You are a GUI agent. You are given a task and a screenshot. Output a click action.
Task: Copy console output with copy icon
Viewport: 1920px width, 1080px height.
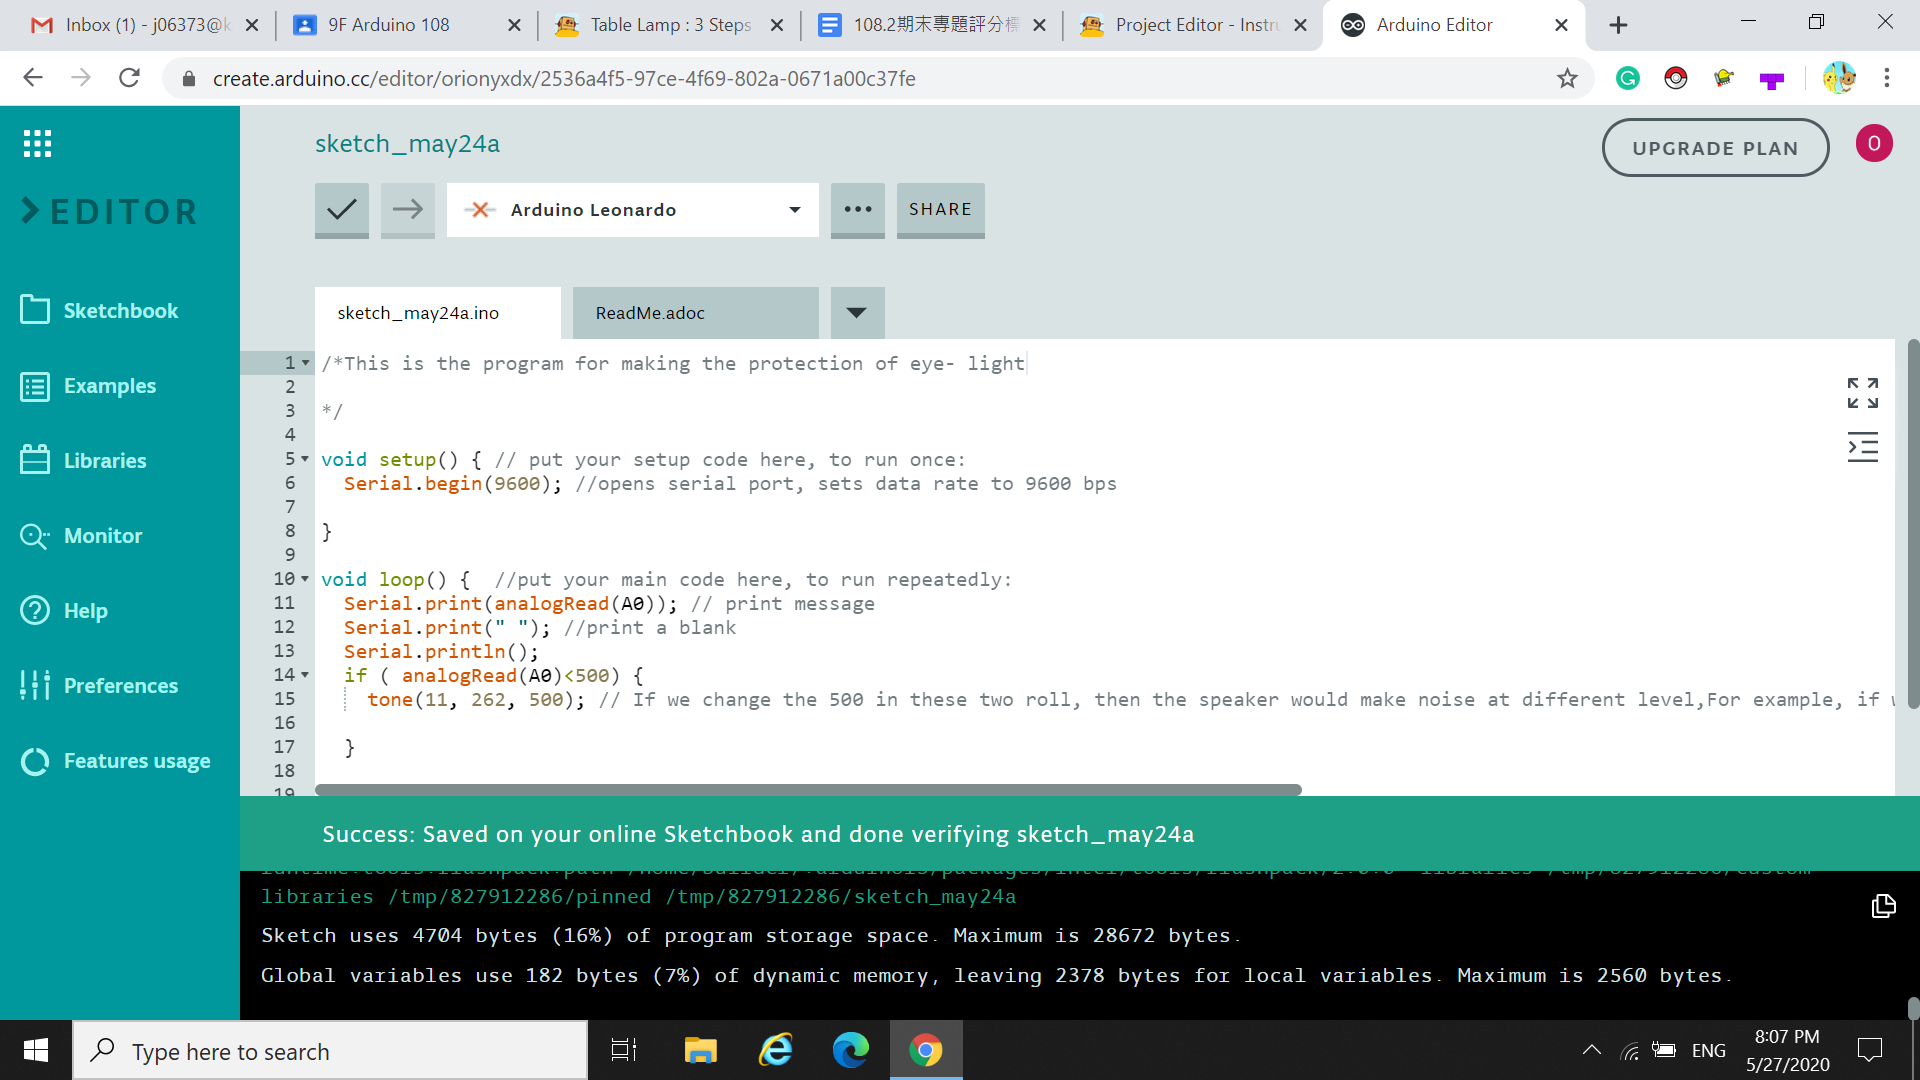1883,906
